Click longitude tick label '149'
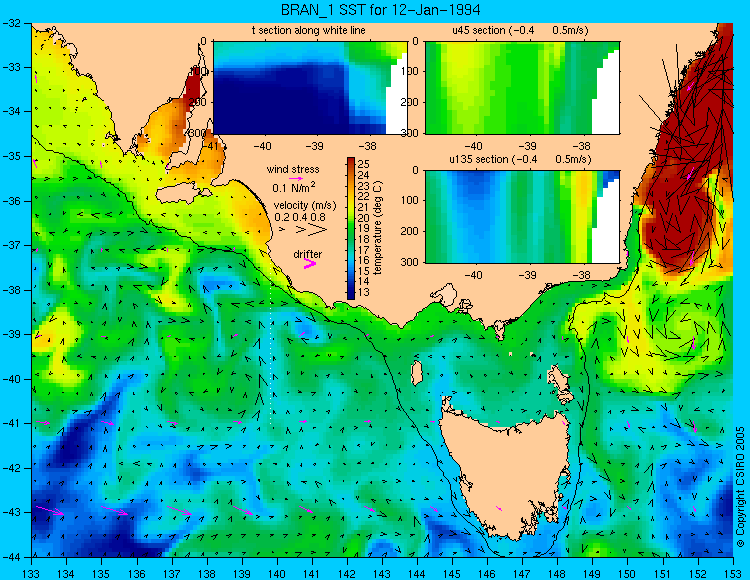Screen dimensions: 750x580 pos(593,573)
